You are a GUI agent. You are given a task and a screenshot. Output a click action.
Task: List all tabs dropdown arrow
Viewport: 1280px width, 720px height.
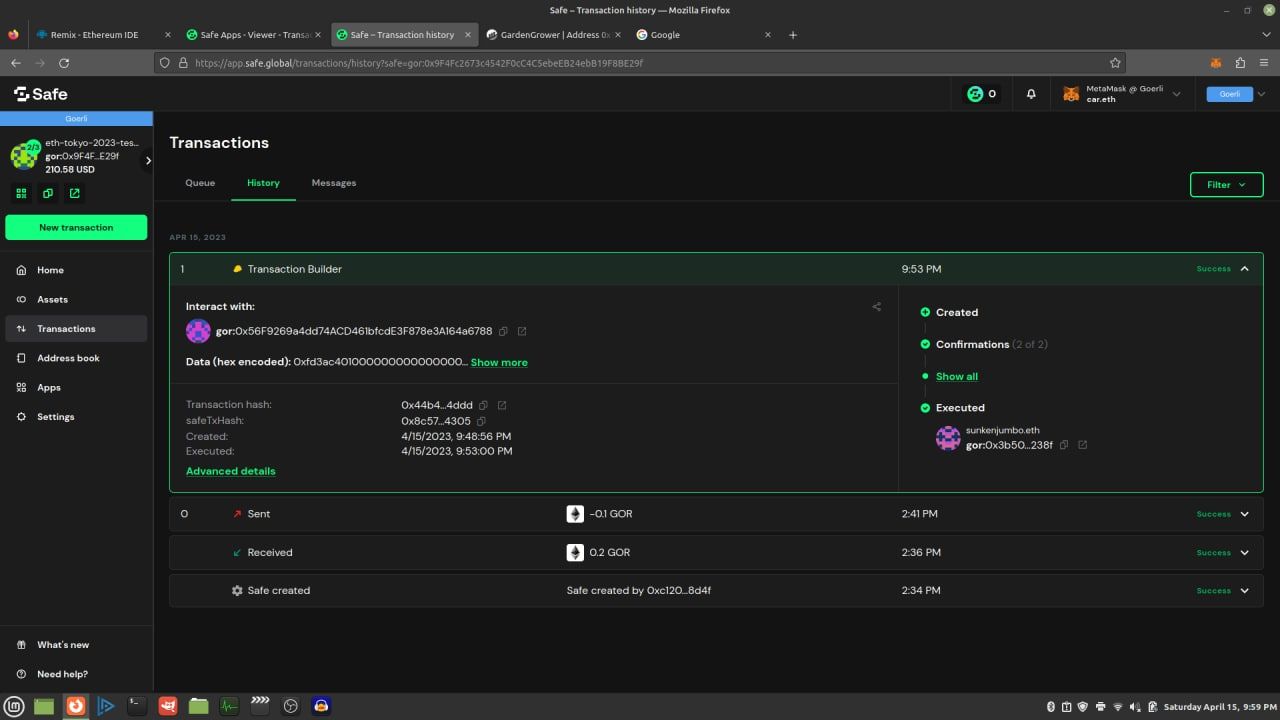[x=1266, y=34]
